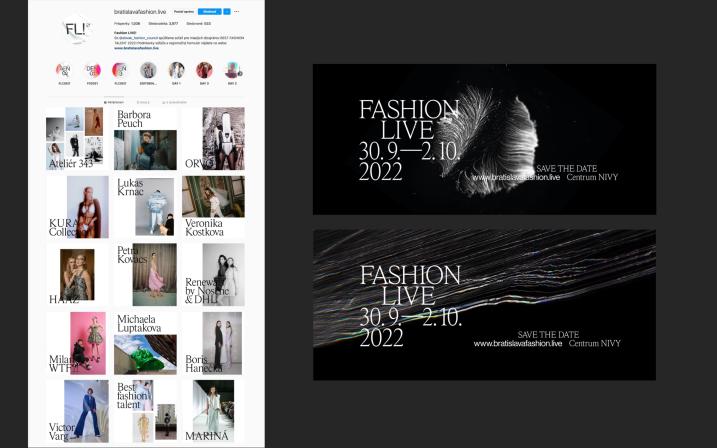Image resolution: width=717 pixels, height=448 pixels.
Task: Open the Veronika Kostkova post
Action: [x=213, y=207]
